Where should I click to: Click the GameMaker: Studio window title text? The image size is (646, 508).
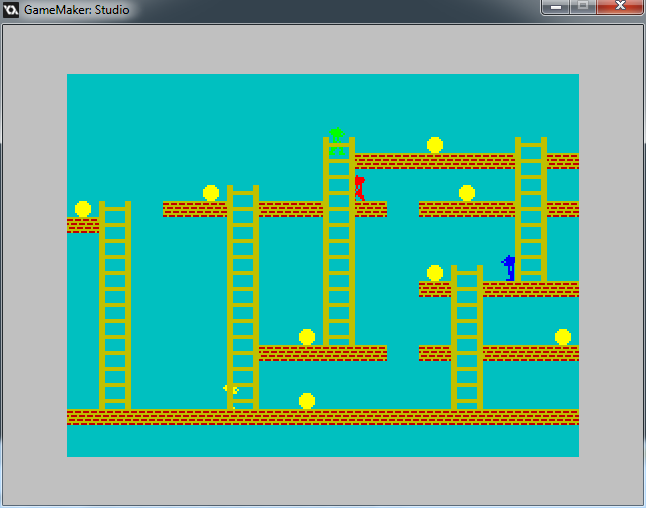tap(77, 9)
